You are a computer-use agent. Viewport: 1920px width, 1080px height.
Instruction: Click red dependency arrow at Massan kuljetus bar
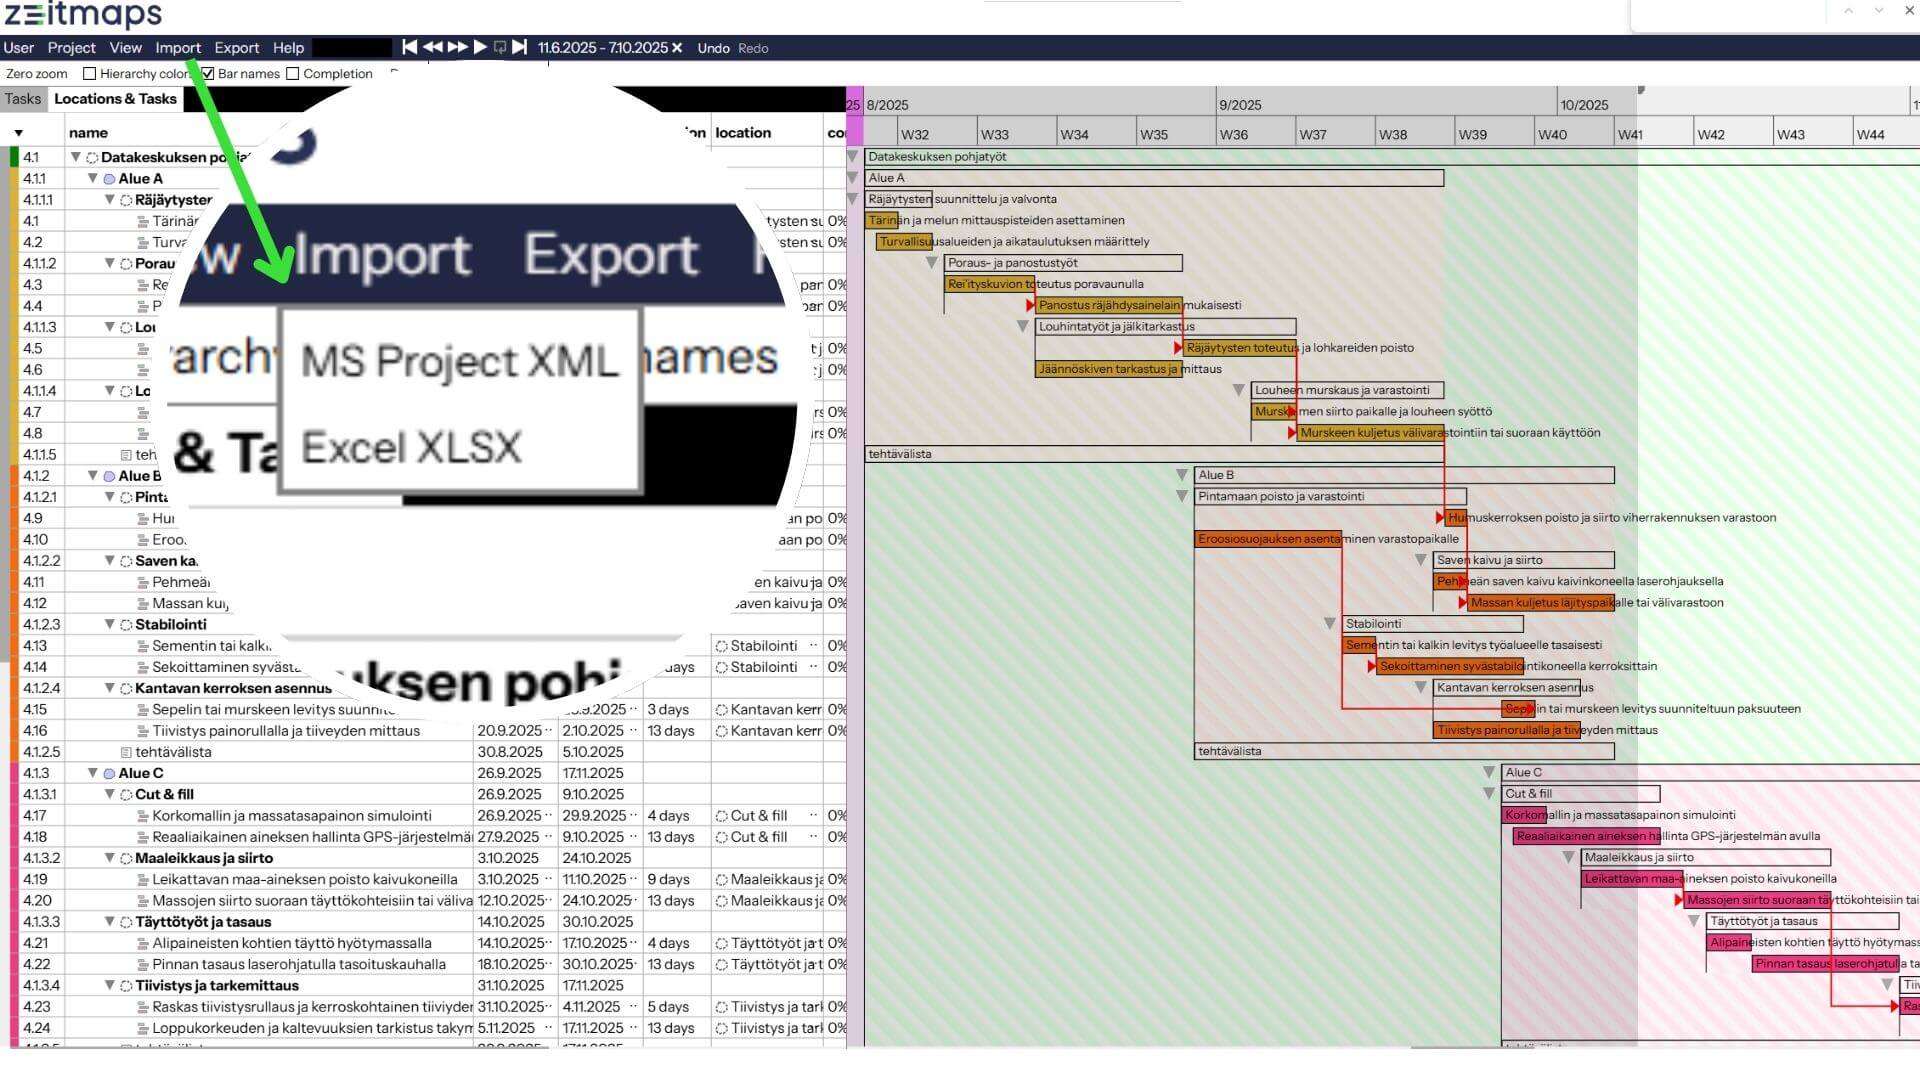[x=1463, y=603]
